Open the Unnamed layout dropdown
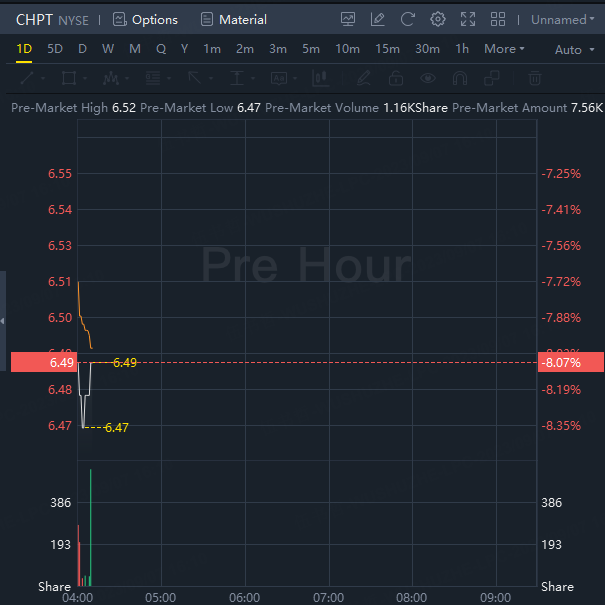The height and width of the screenshot is (605, 605). (x=561, y=19)
